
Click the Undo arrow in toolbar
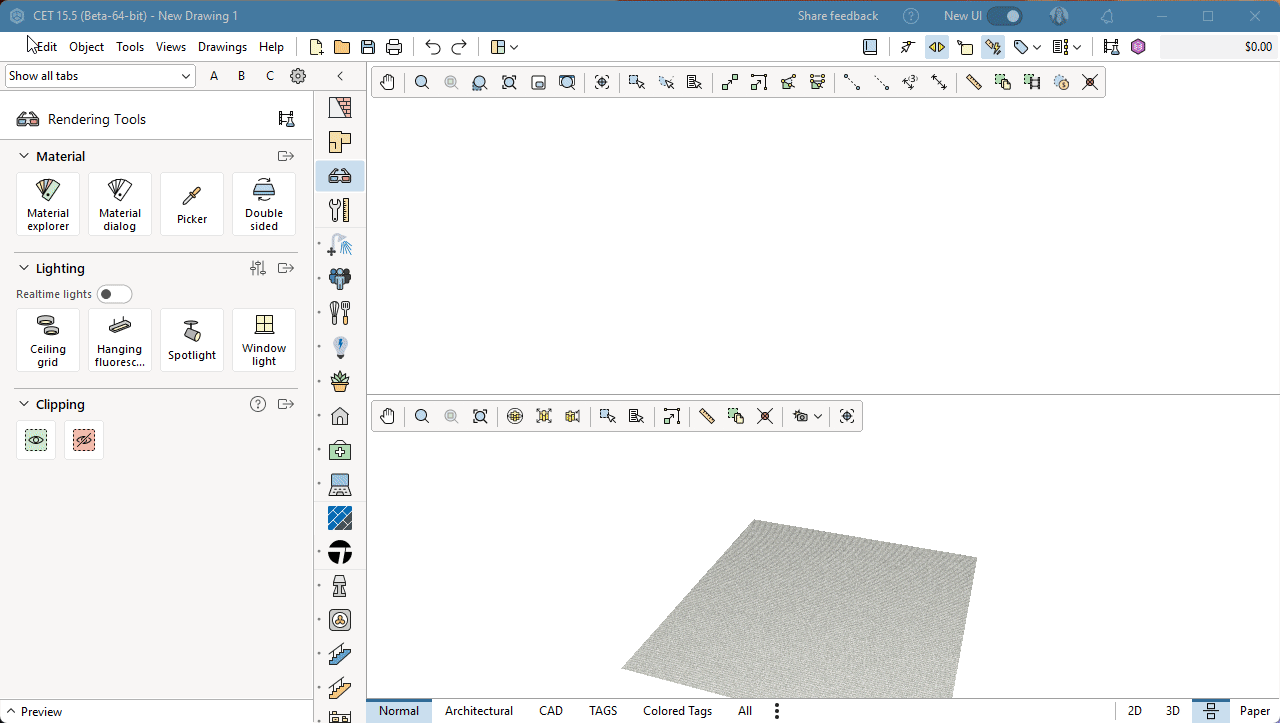coord(432,47)
